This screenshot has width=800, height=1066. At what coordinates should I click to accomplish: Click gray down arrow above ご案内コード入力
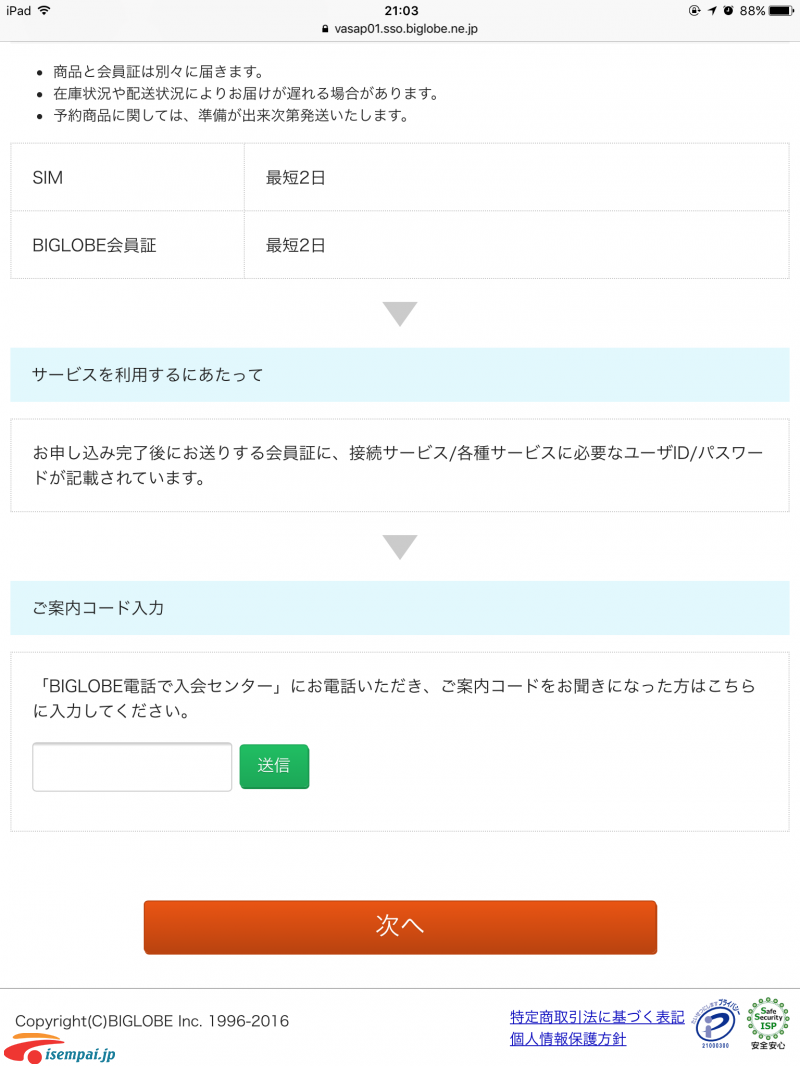pos(400,547)
